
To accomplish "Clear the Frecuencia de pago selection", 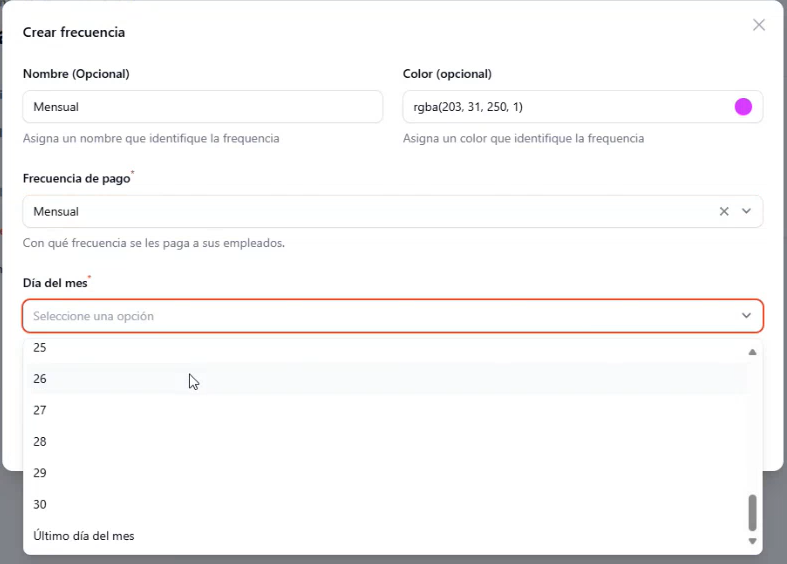I will [x=724, y=211].
